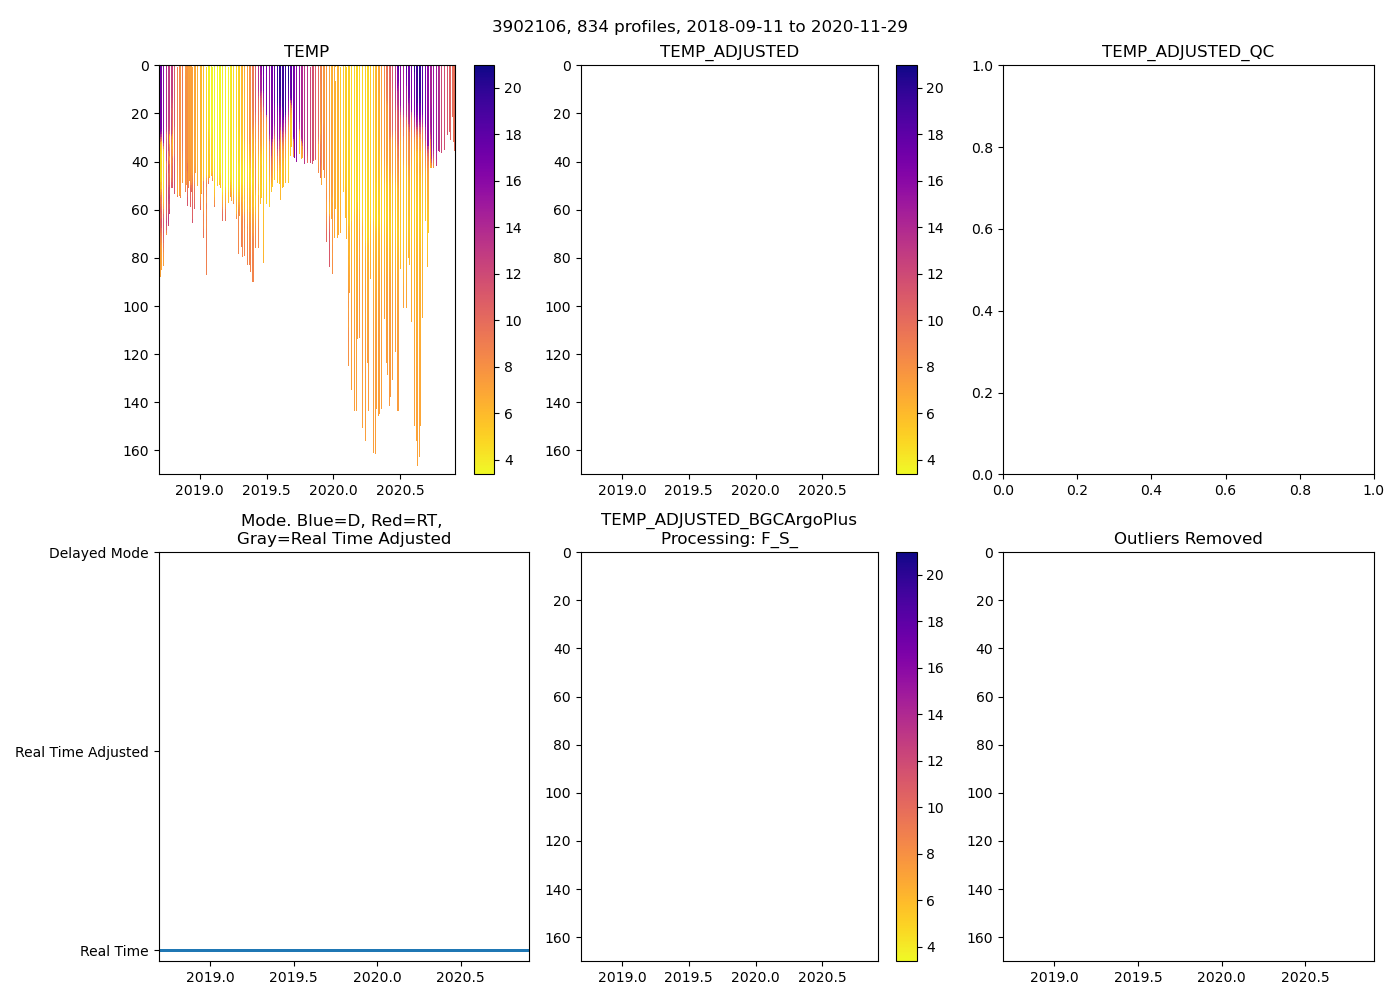Click the TEMP_ADJUSTED_BGCArgoPlus plot title
This screenshot has height=1000, width=1400.
729,529
